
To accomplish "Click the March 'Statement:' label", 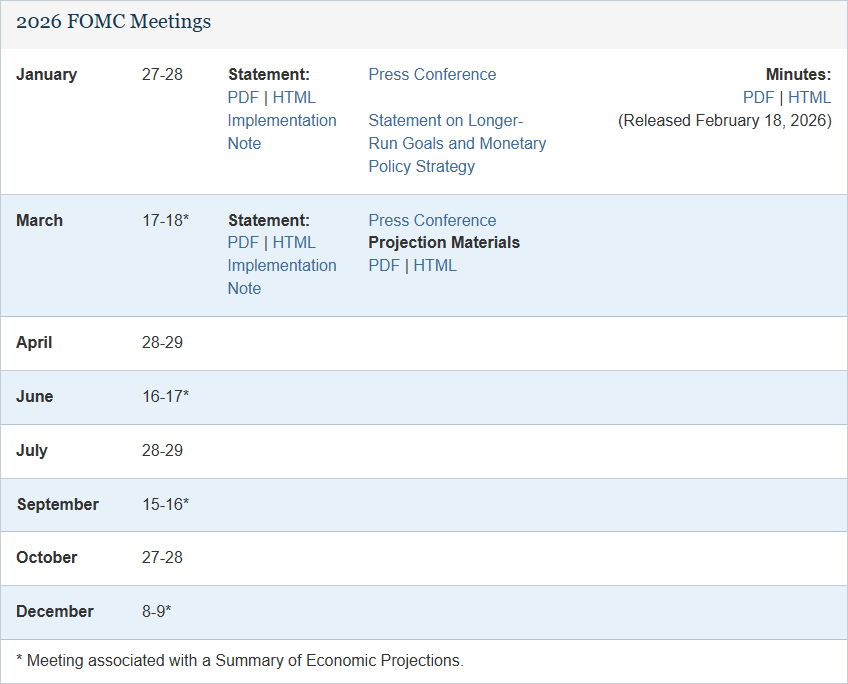I will tap(269, 221).
